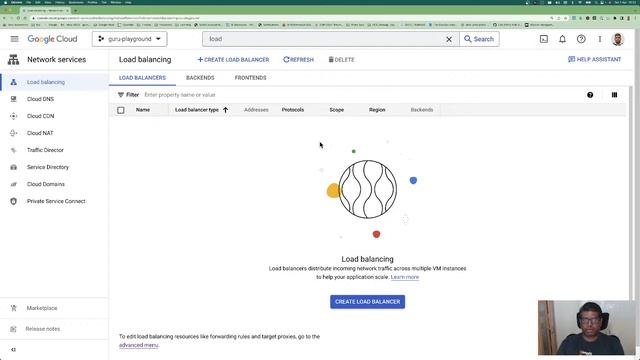This screenshot has width=640, height=360.
Task: Switch to the Frontends tab
Action: (250, 78)
